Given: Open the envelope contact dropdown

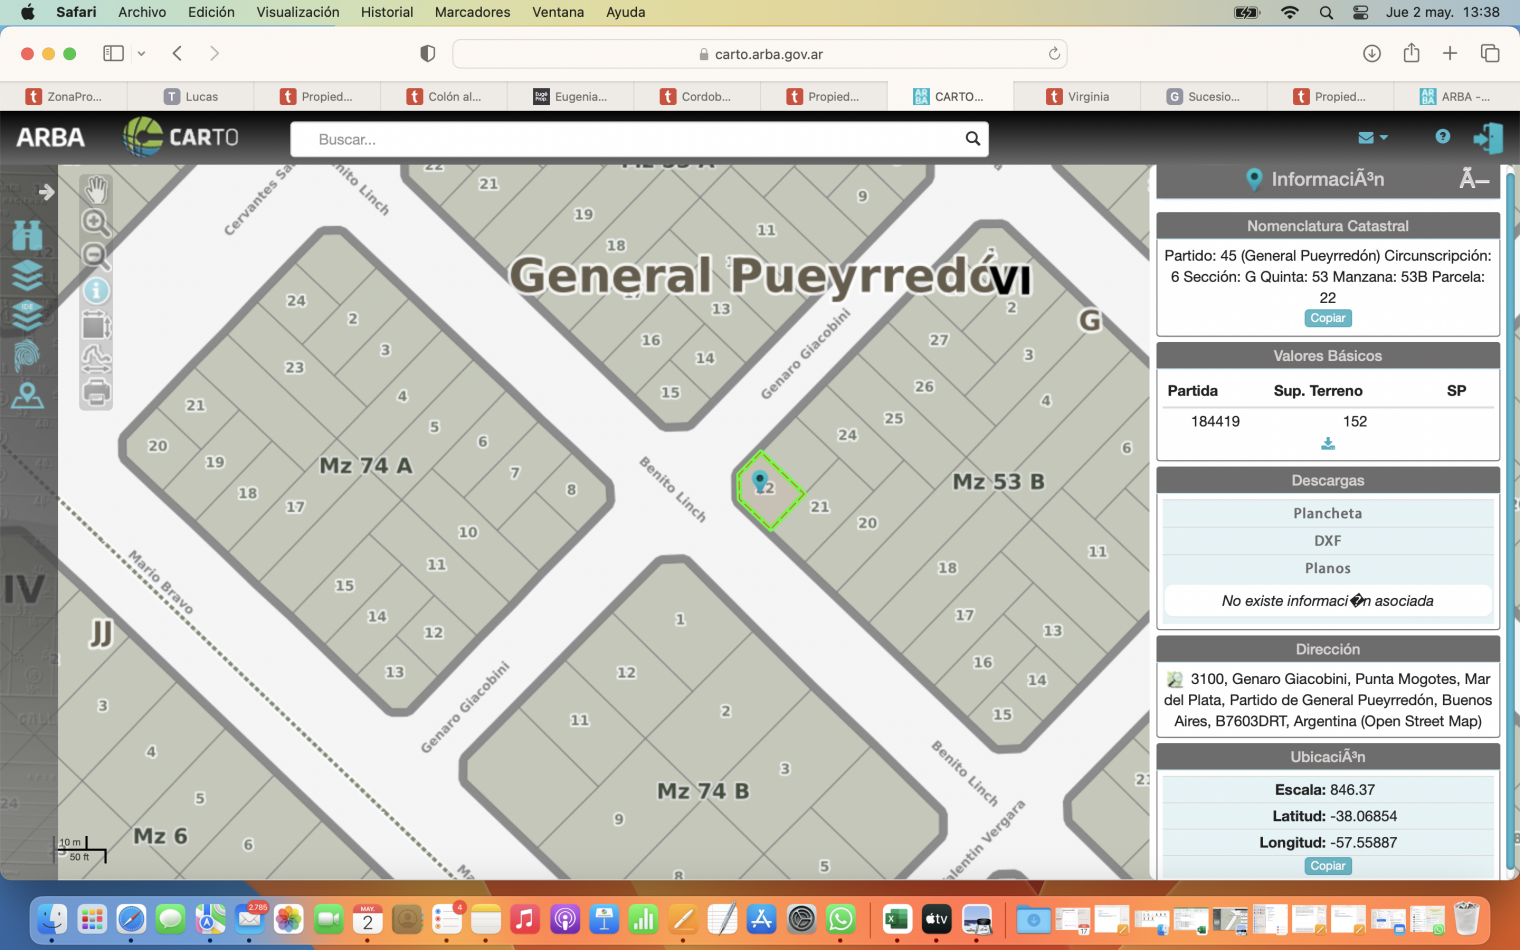Looking at the screenshot, I should [1372, 137].
